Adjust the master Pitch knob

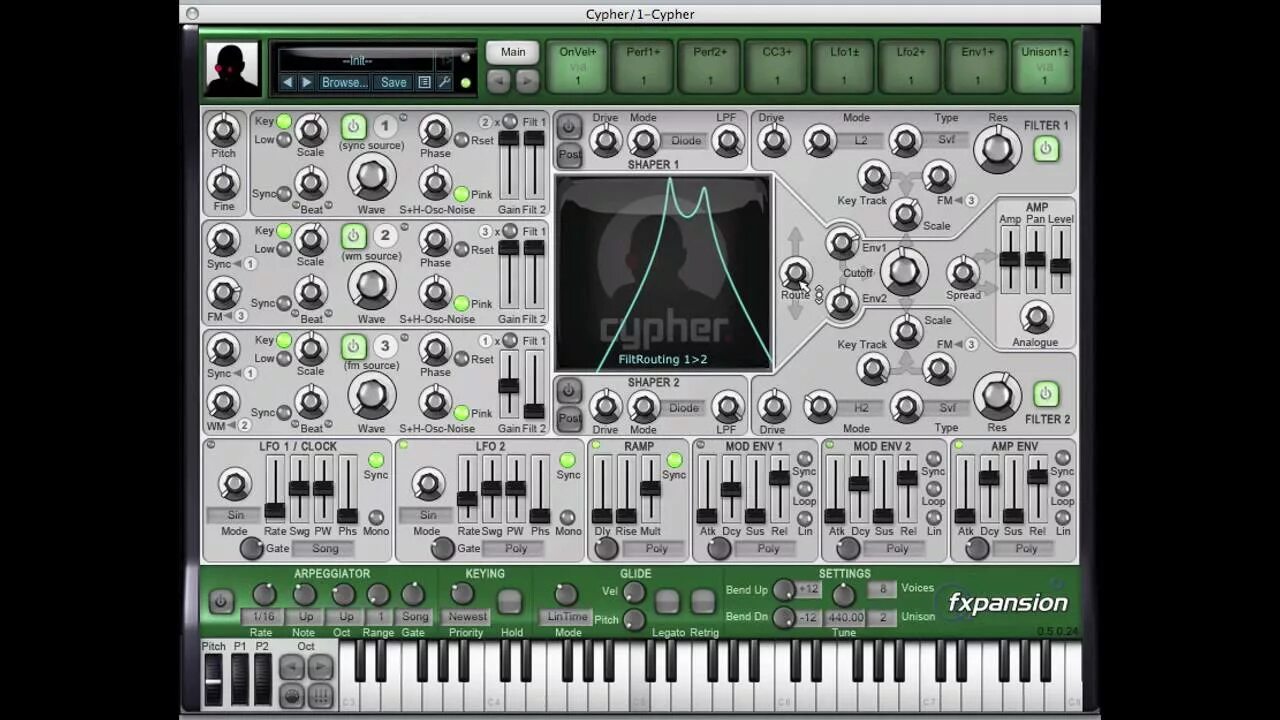click(223, 129)
